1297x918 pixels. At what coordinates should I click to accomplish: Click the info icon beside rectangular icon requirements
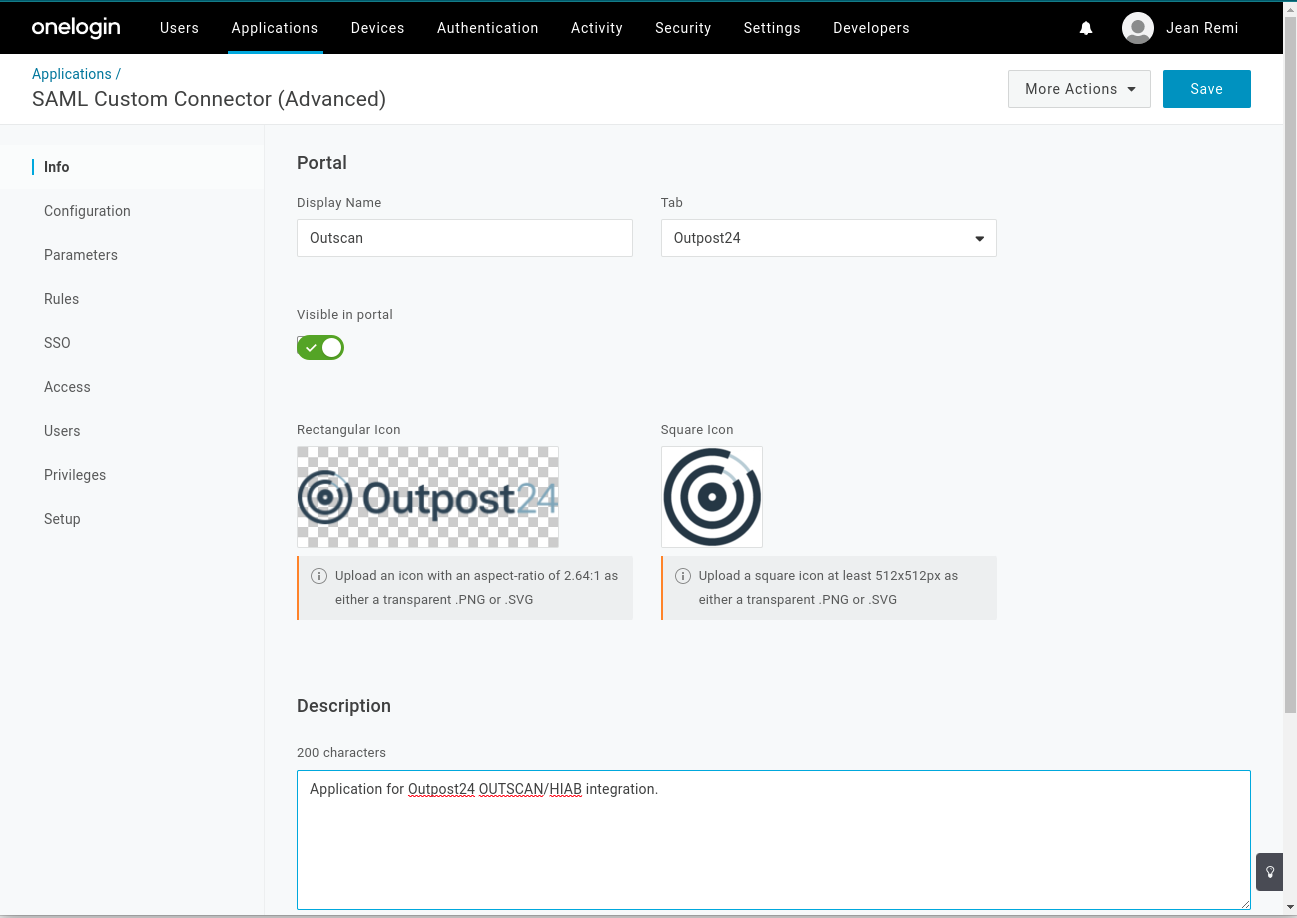[319, 575]
